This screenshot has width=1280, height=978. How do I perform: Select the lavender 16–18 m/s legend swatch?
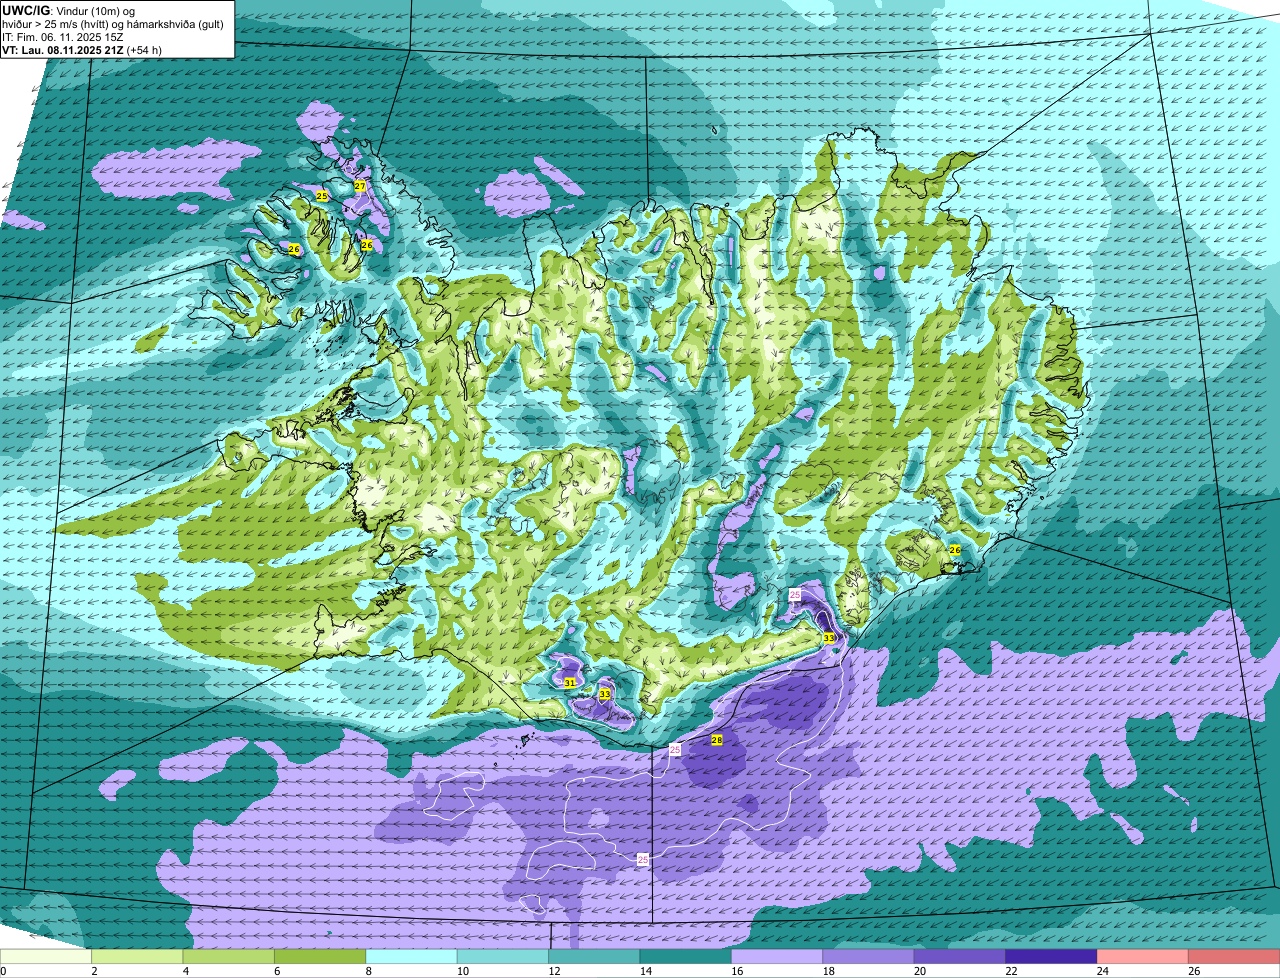click(777, 956)
